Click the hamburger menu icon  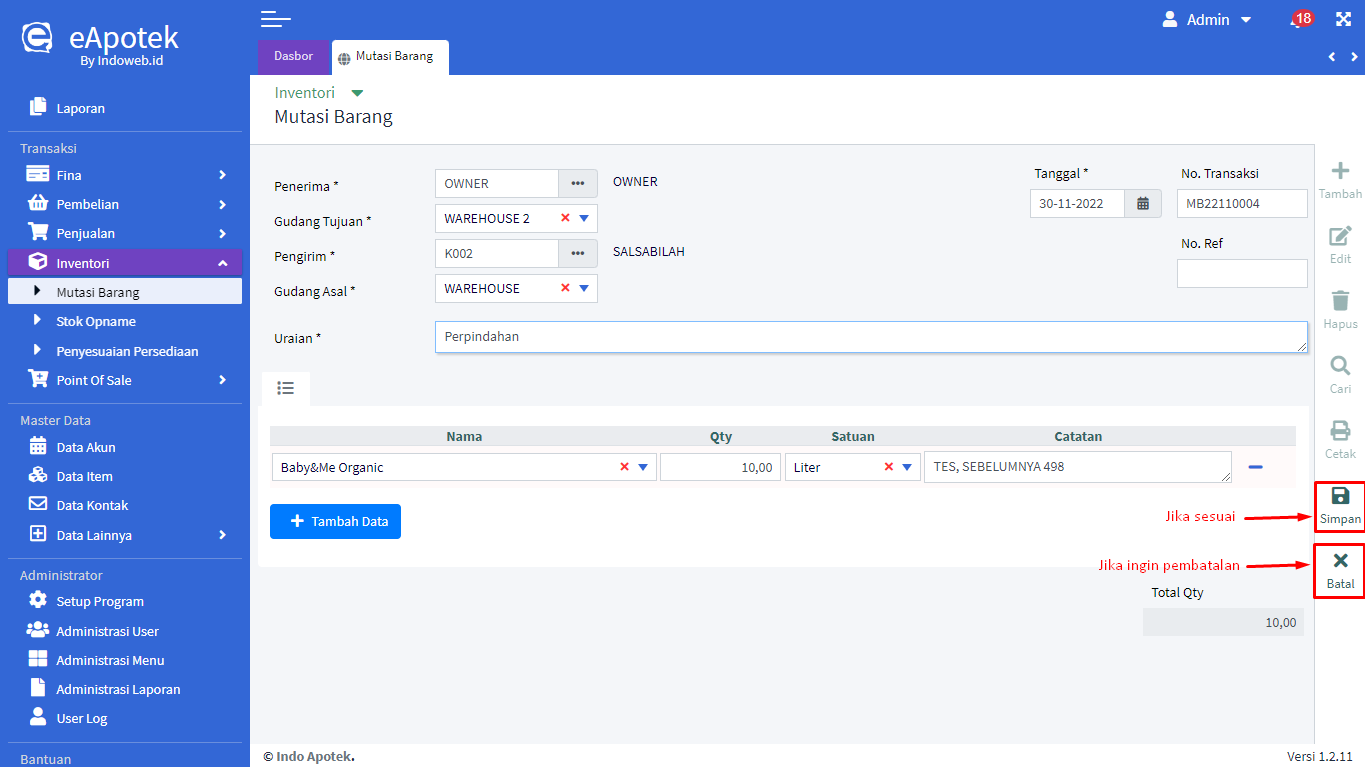coord(275,19)
